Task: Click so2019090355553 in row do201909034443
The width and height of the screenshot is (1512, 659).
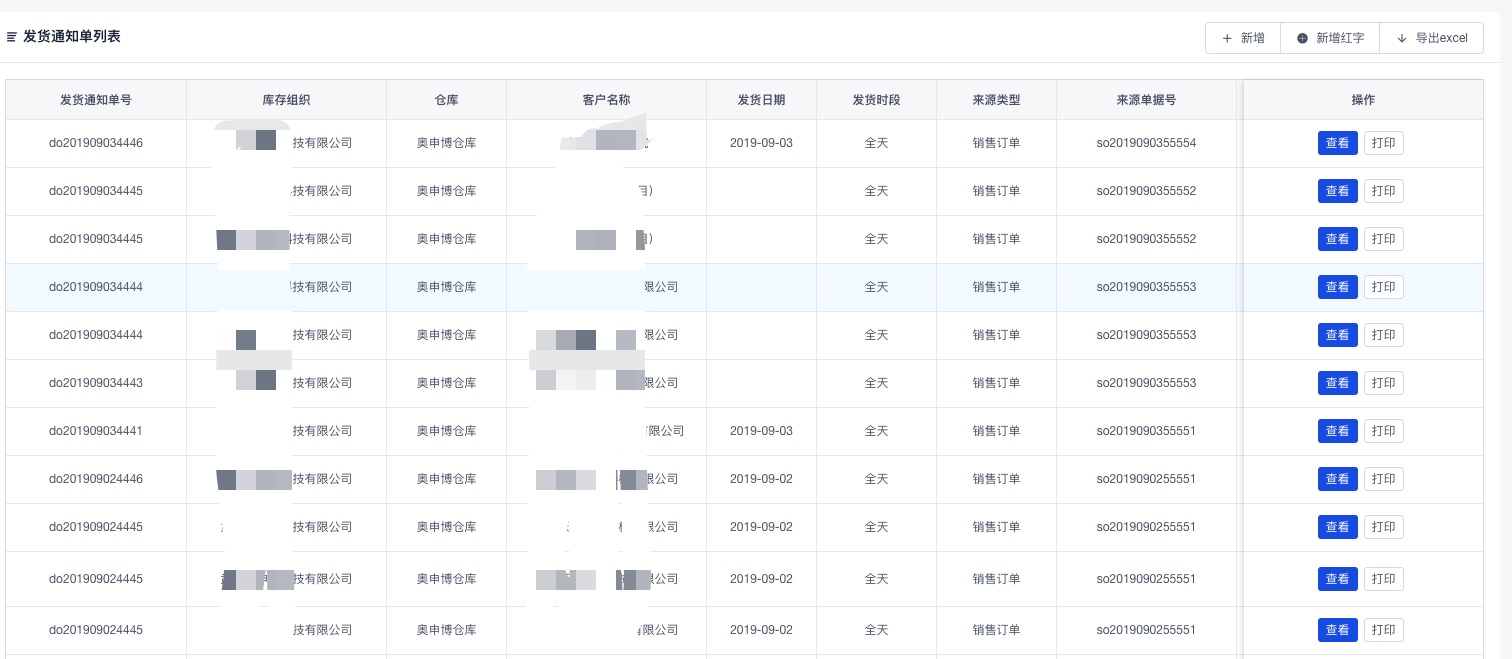Action: [1146, 383]
